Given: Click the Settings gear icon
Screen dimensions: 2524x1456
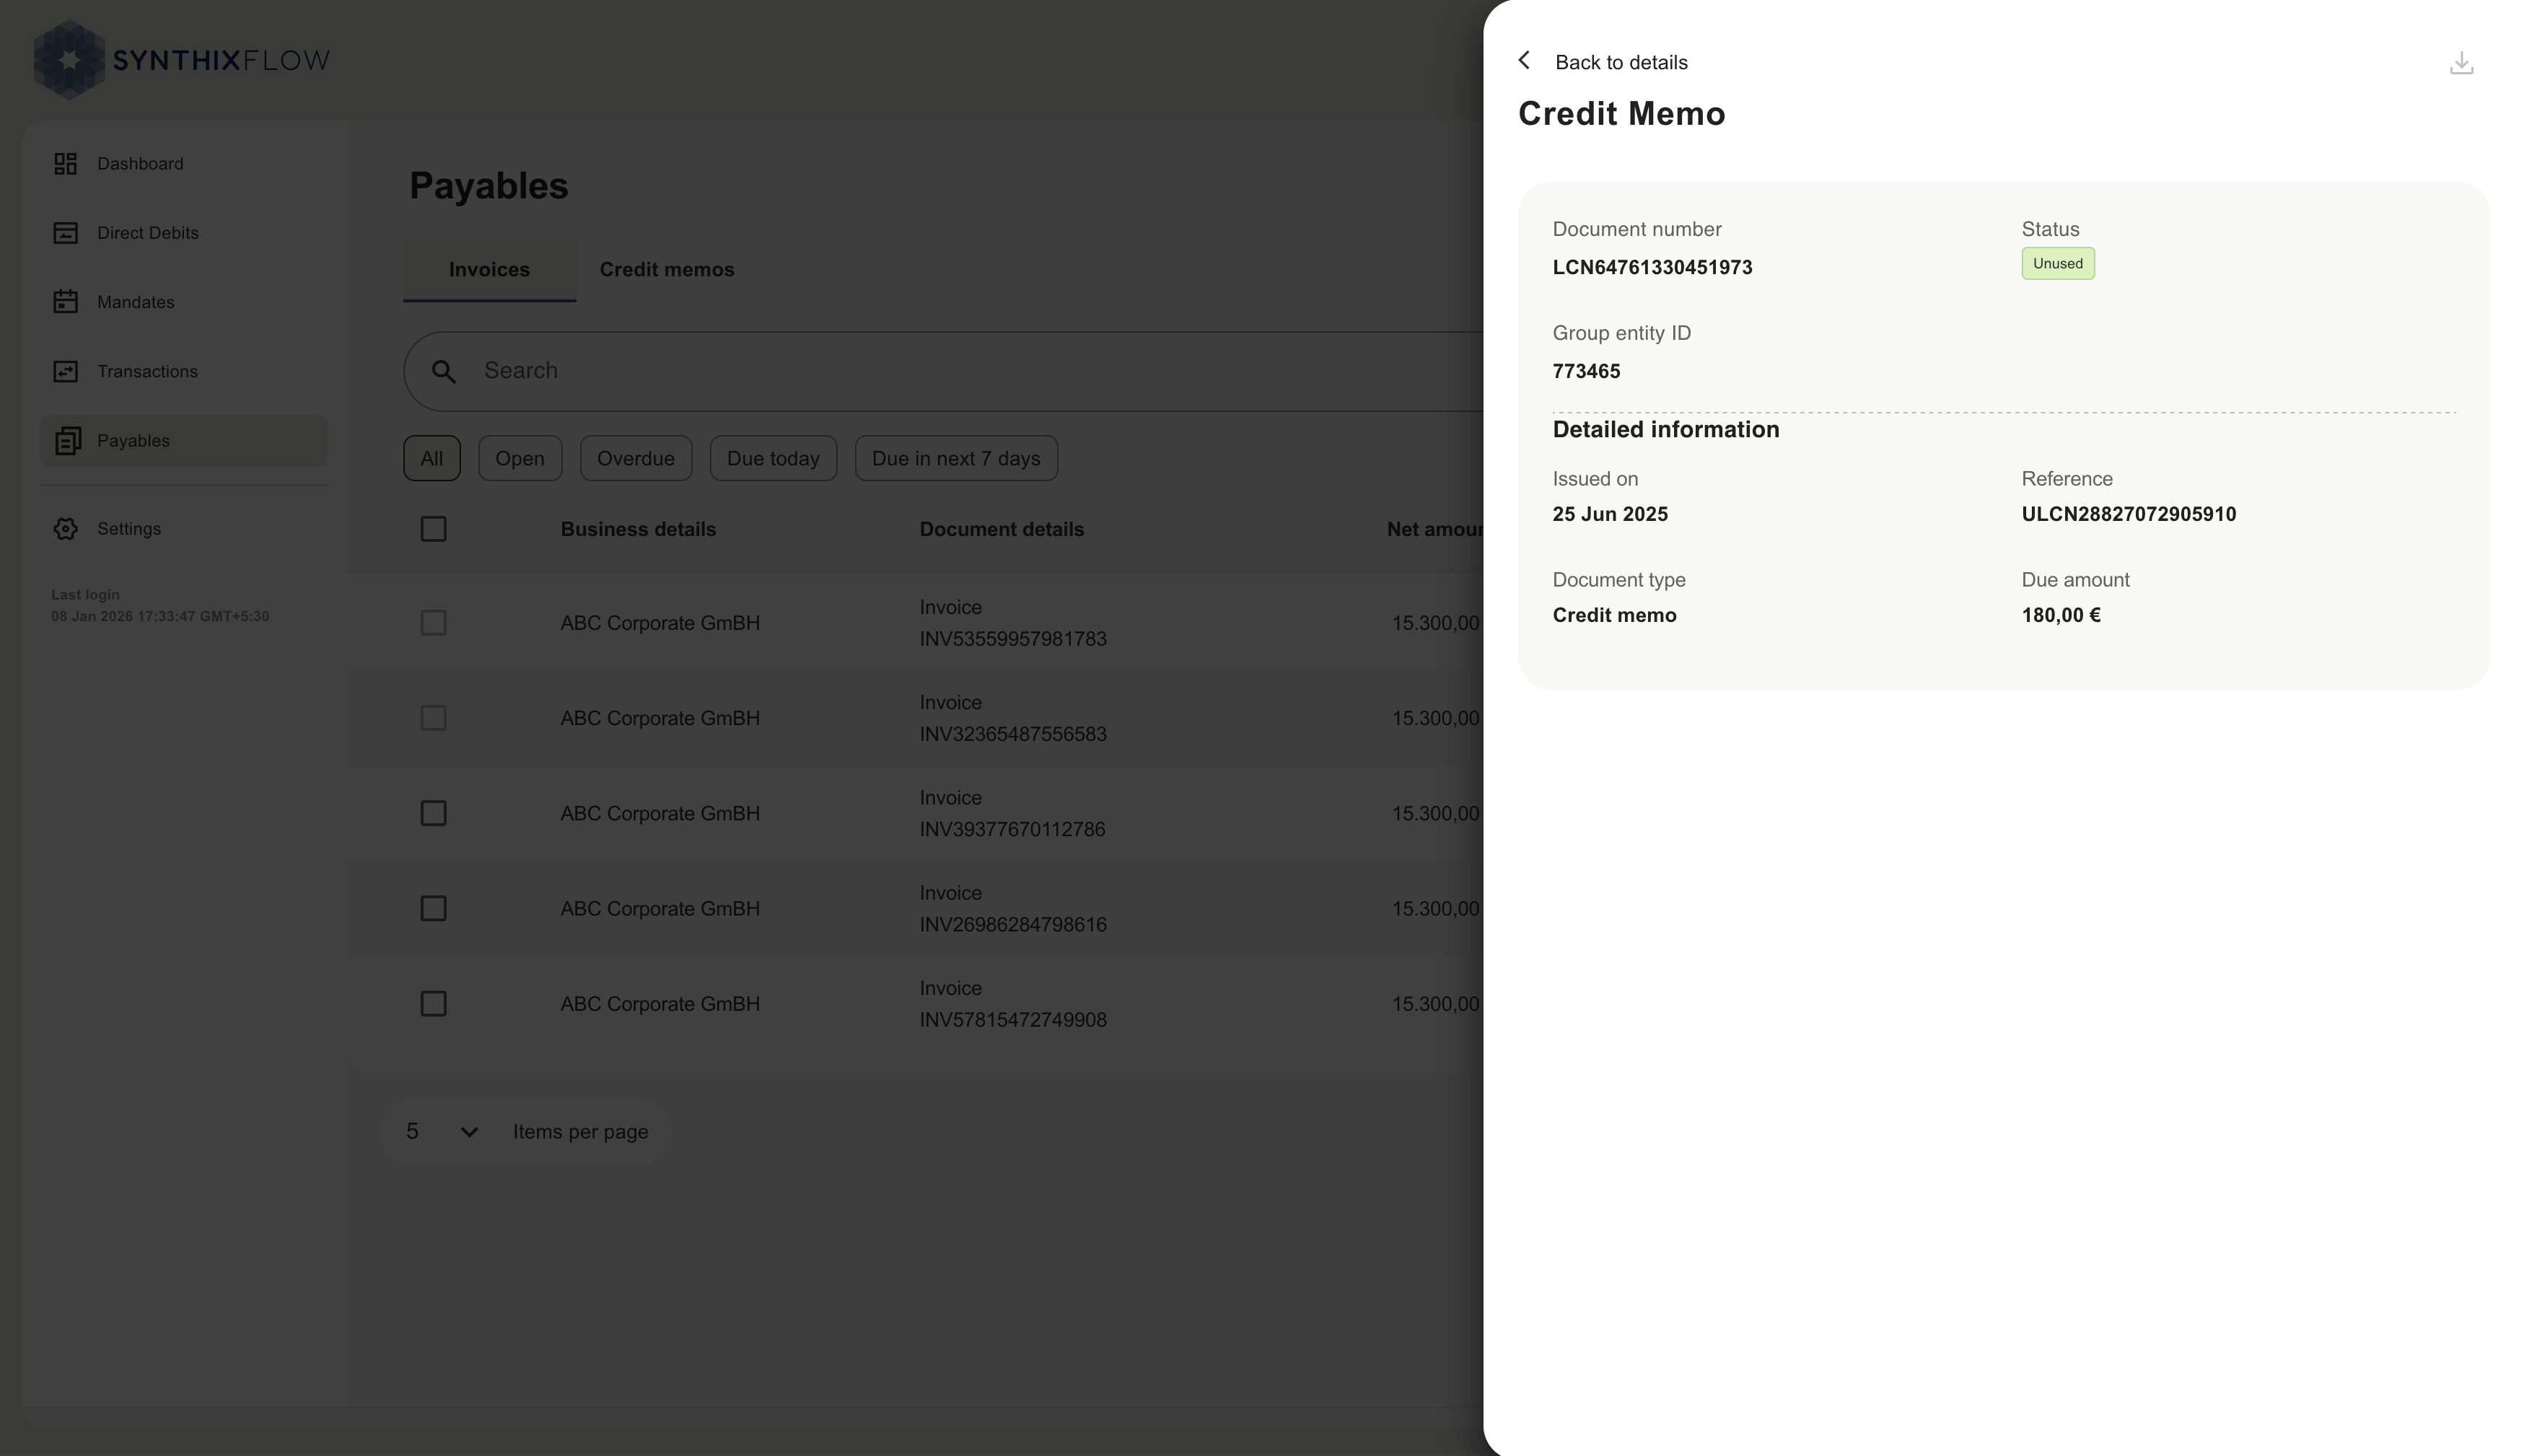Looking at the screenshot, I should tap(66, 529).
